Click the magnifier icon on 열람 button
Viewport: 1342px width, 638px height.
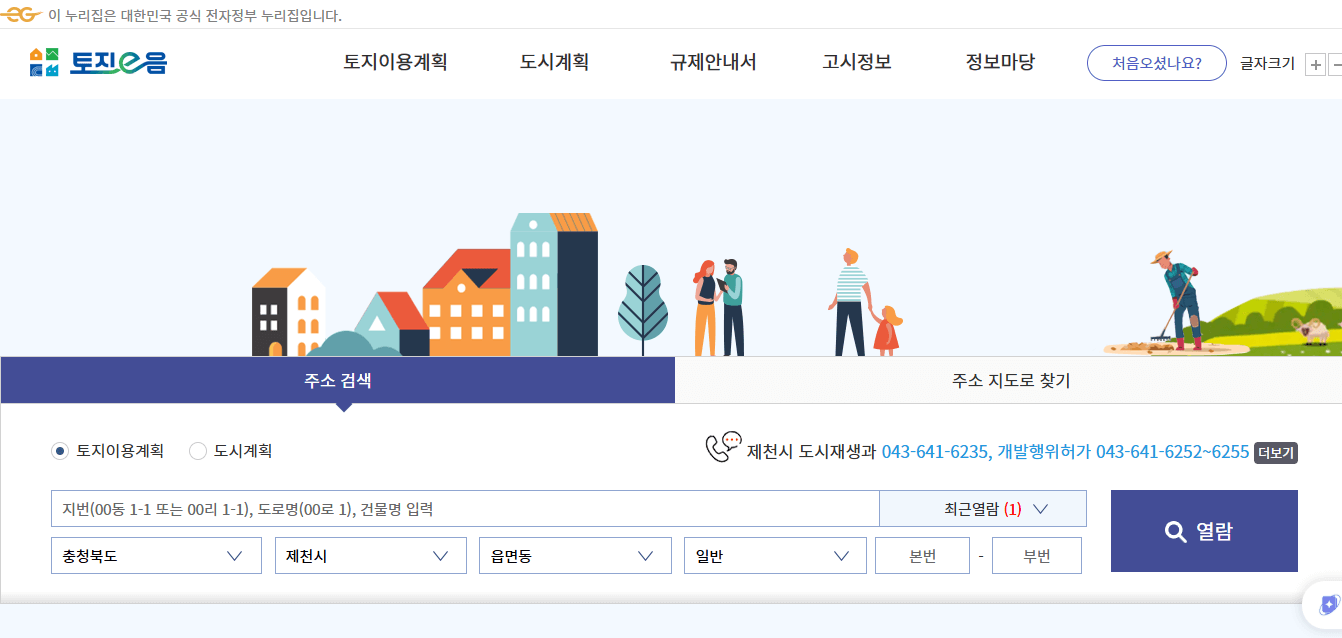click(x=1173, y=531)
